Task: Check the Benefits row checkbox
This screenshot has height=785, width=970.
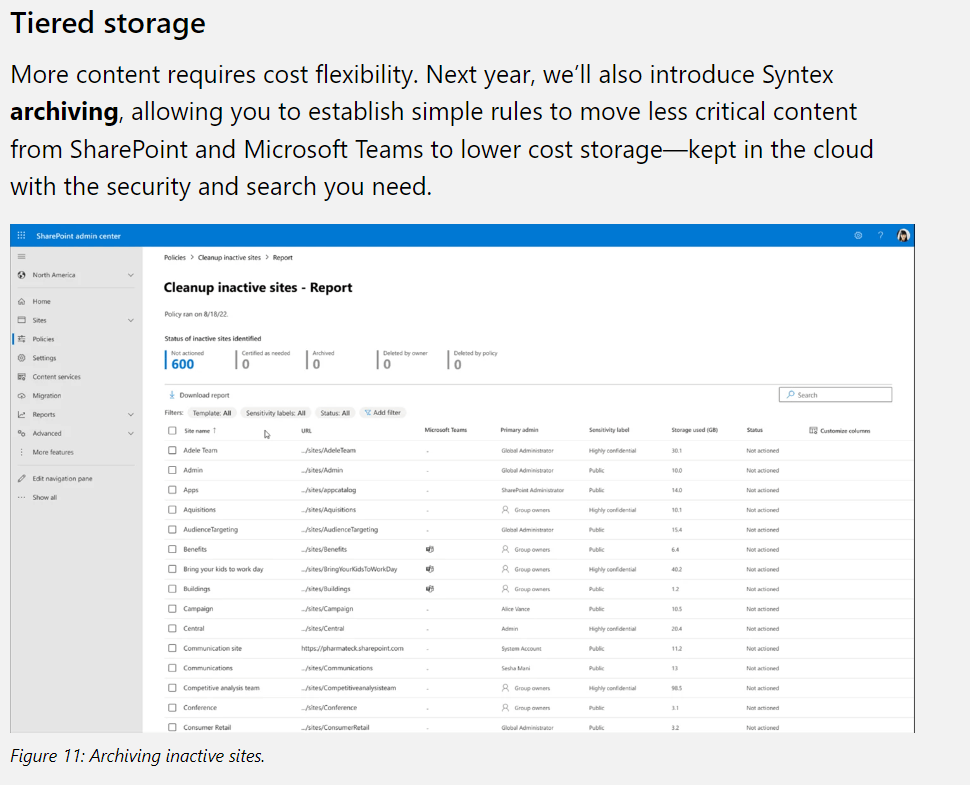Action: (x=172, y=549)
